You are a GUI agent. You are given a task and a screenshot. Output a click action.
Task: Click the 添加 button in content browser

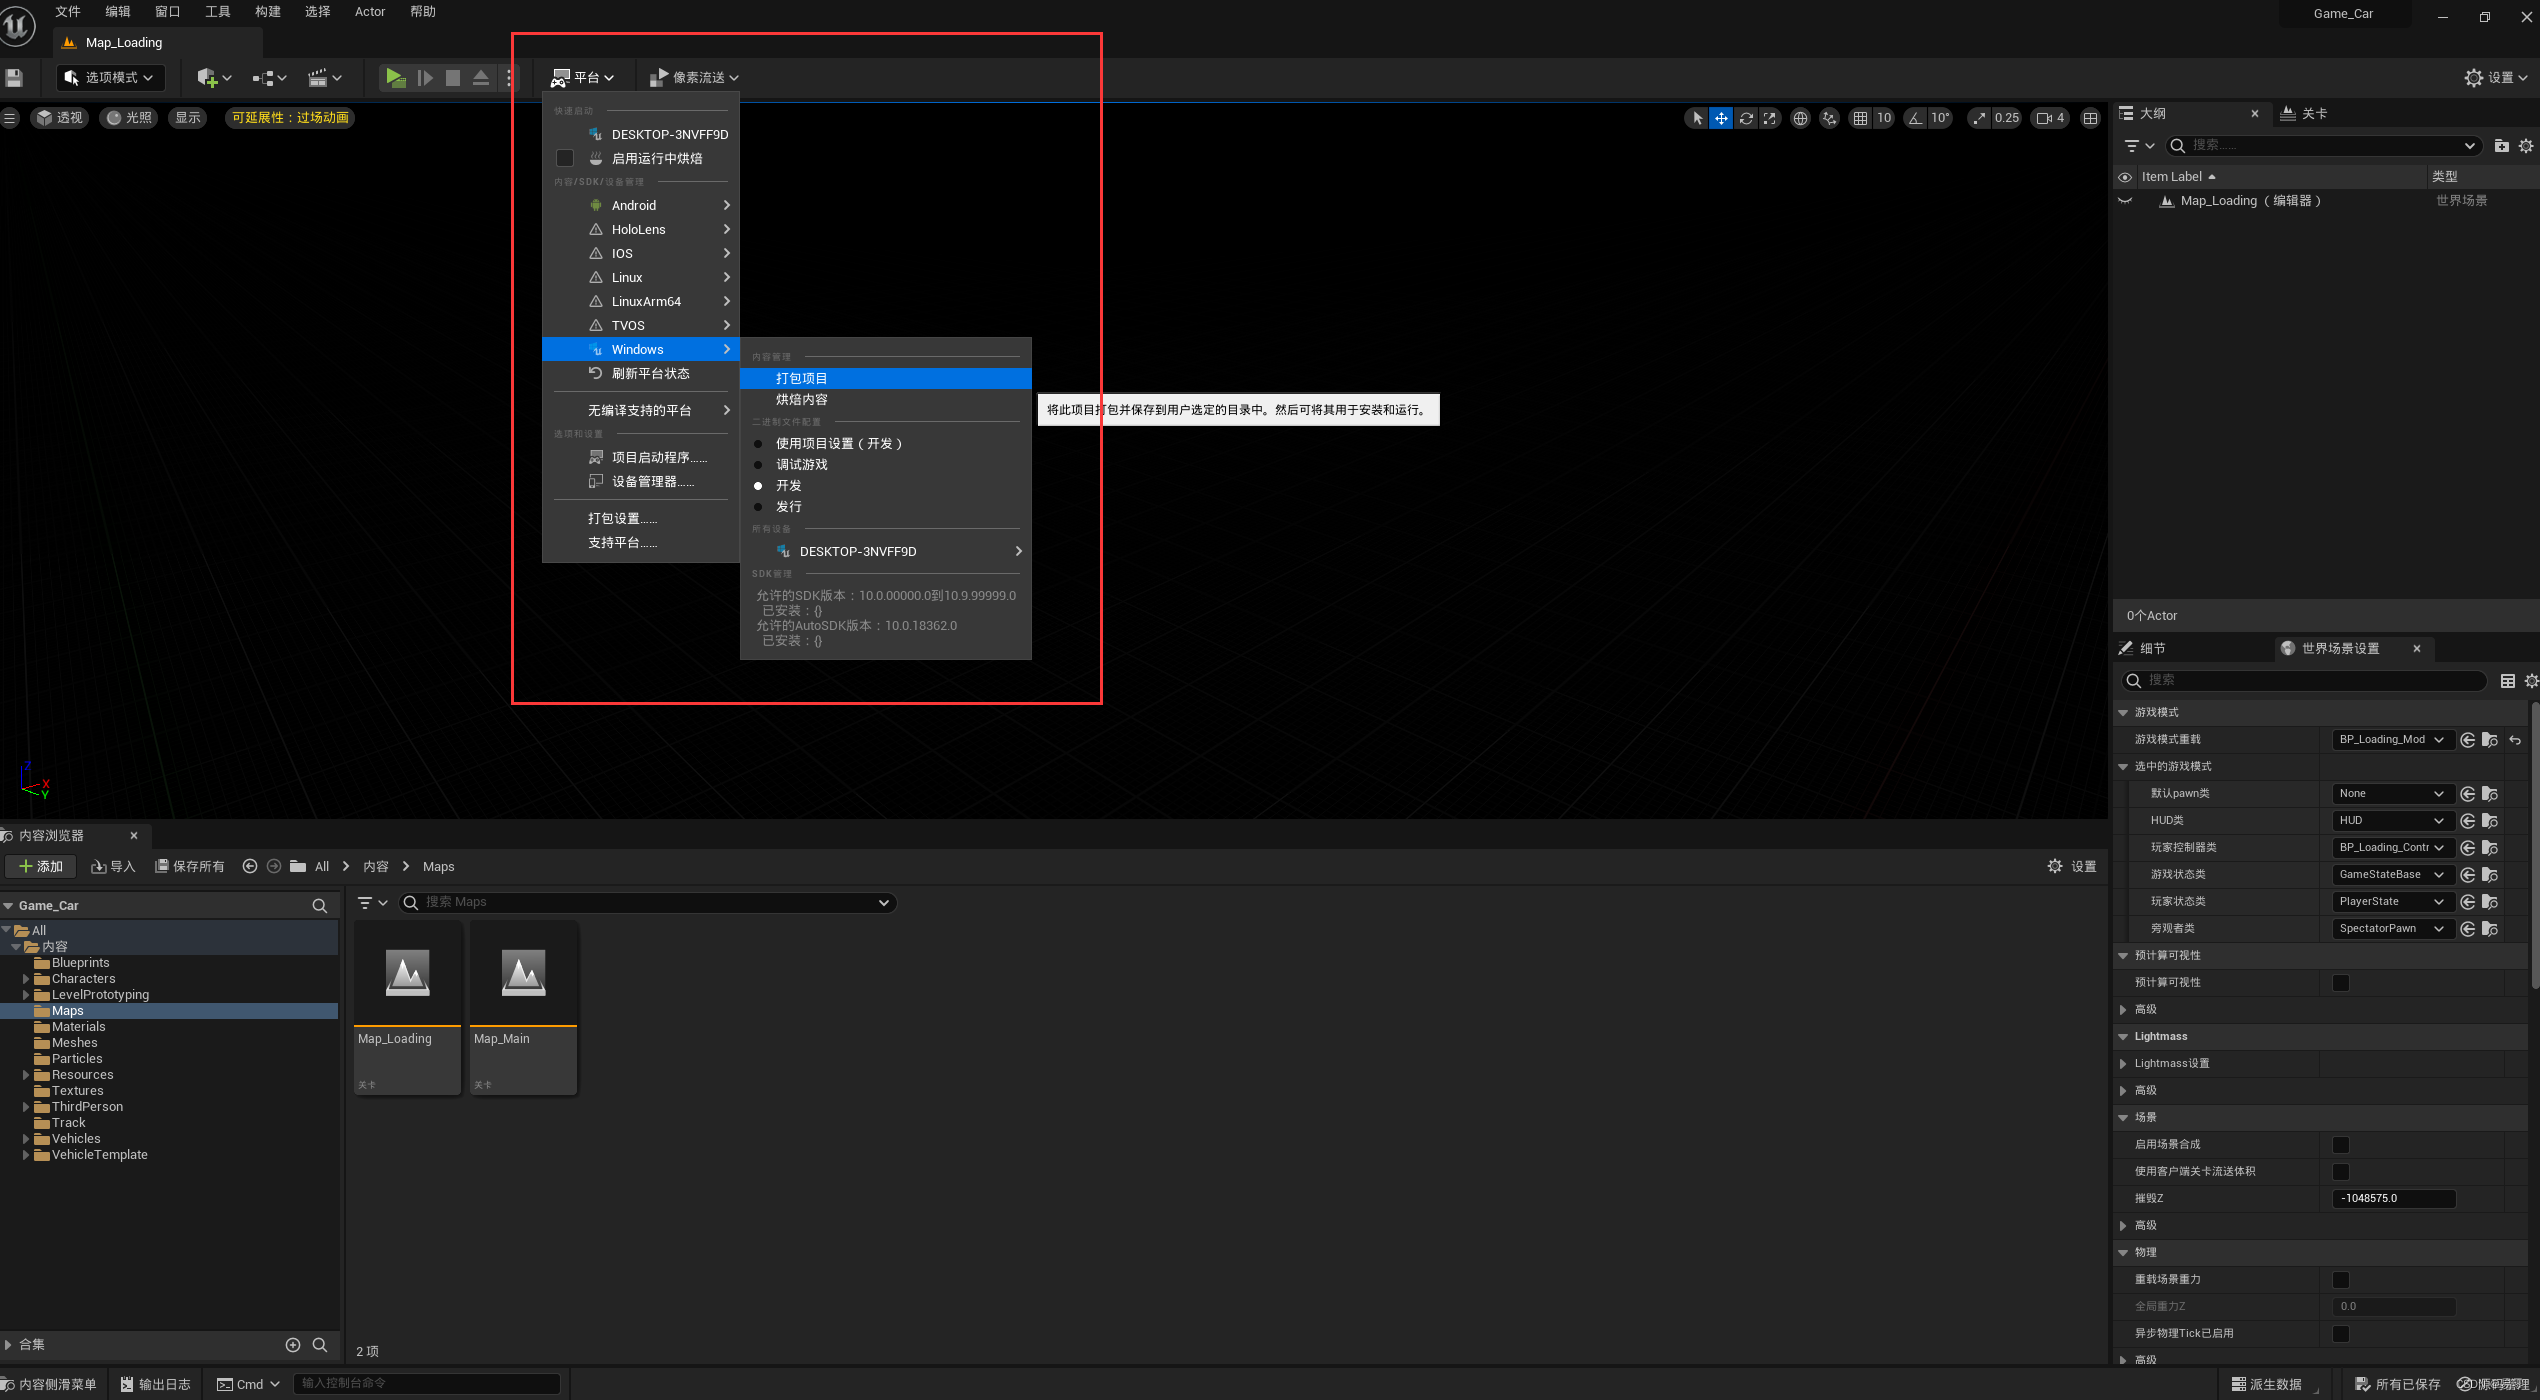[x=41, y=867]
